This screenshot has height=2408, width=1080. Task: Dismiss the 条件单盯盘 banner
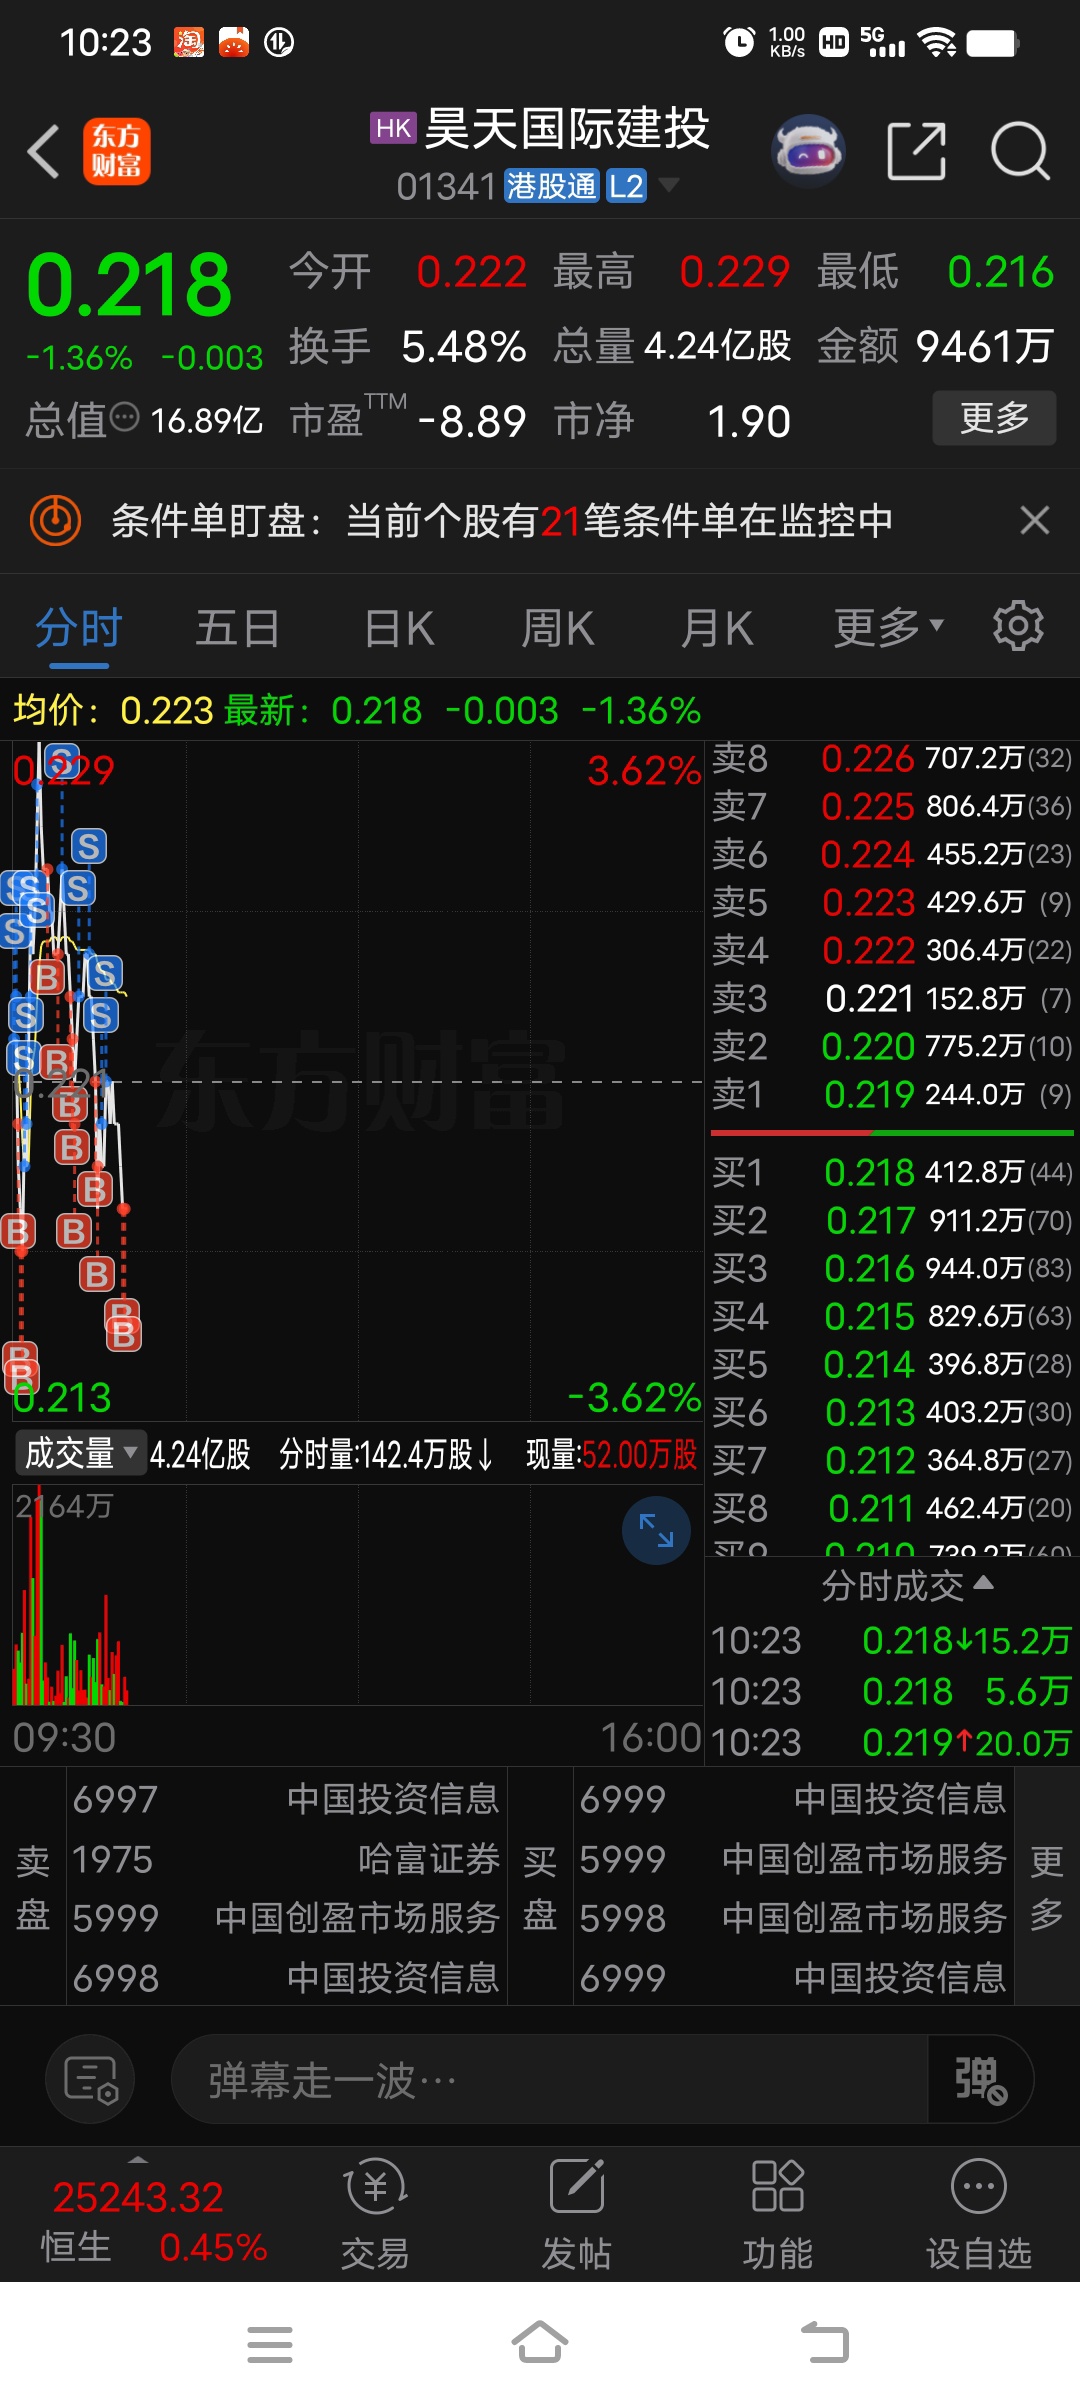point(1034,520)
